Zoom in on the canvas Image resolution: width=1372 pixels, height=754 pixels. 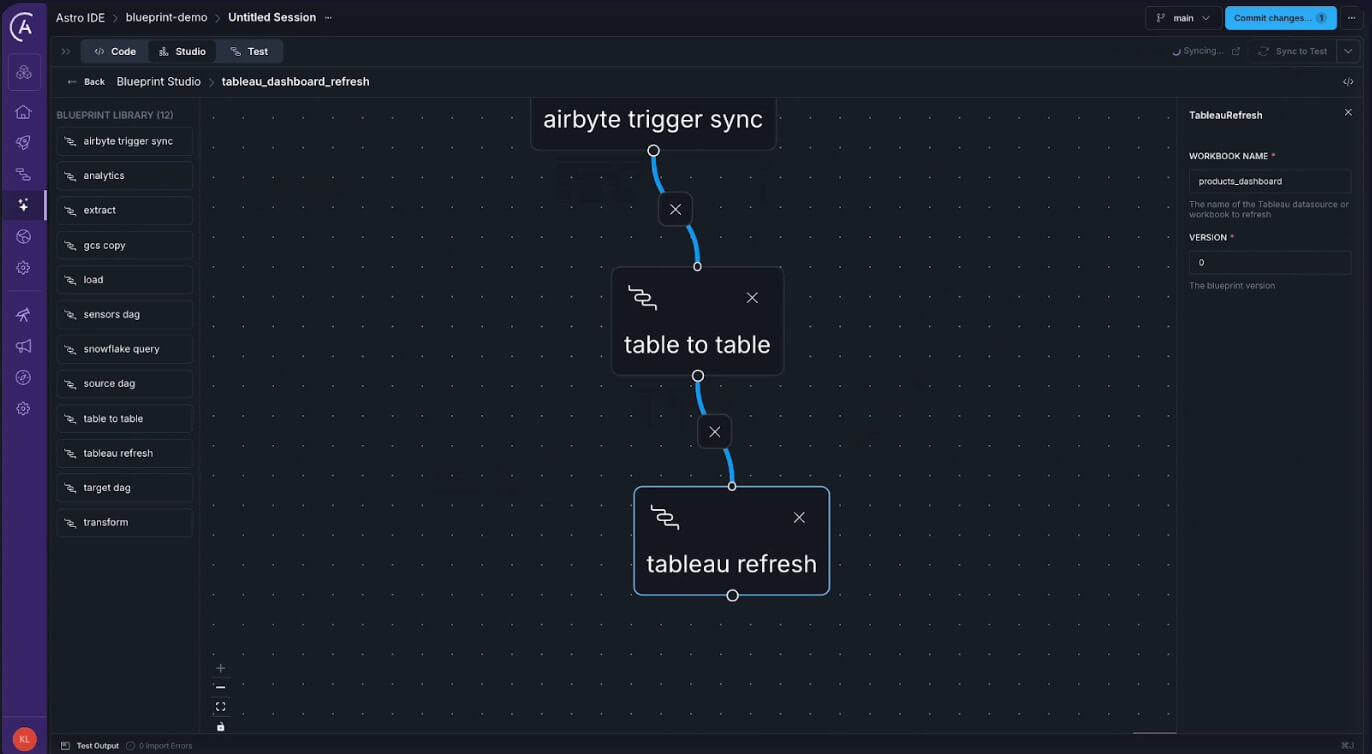(x=221, y=668)
